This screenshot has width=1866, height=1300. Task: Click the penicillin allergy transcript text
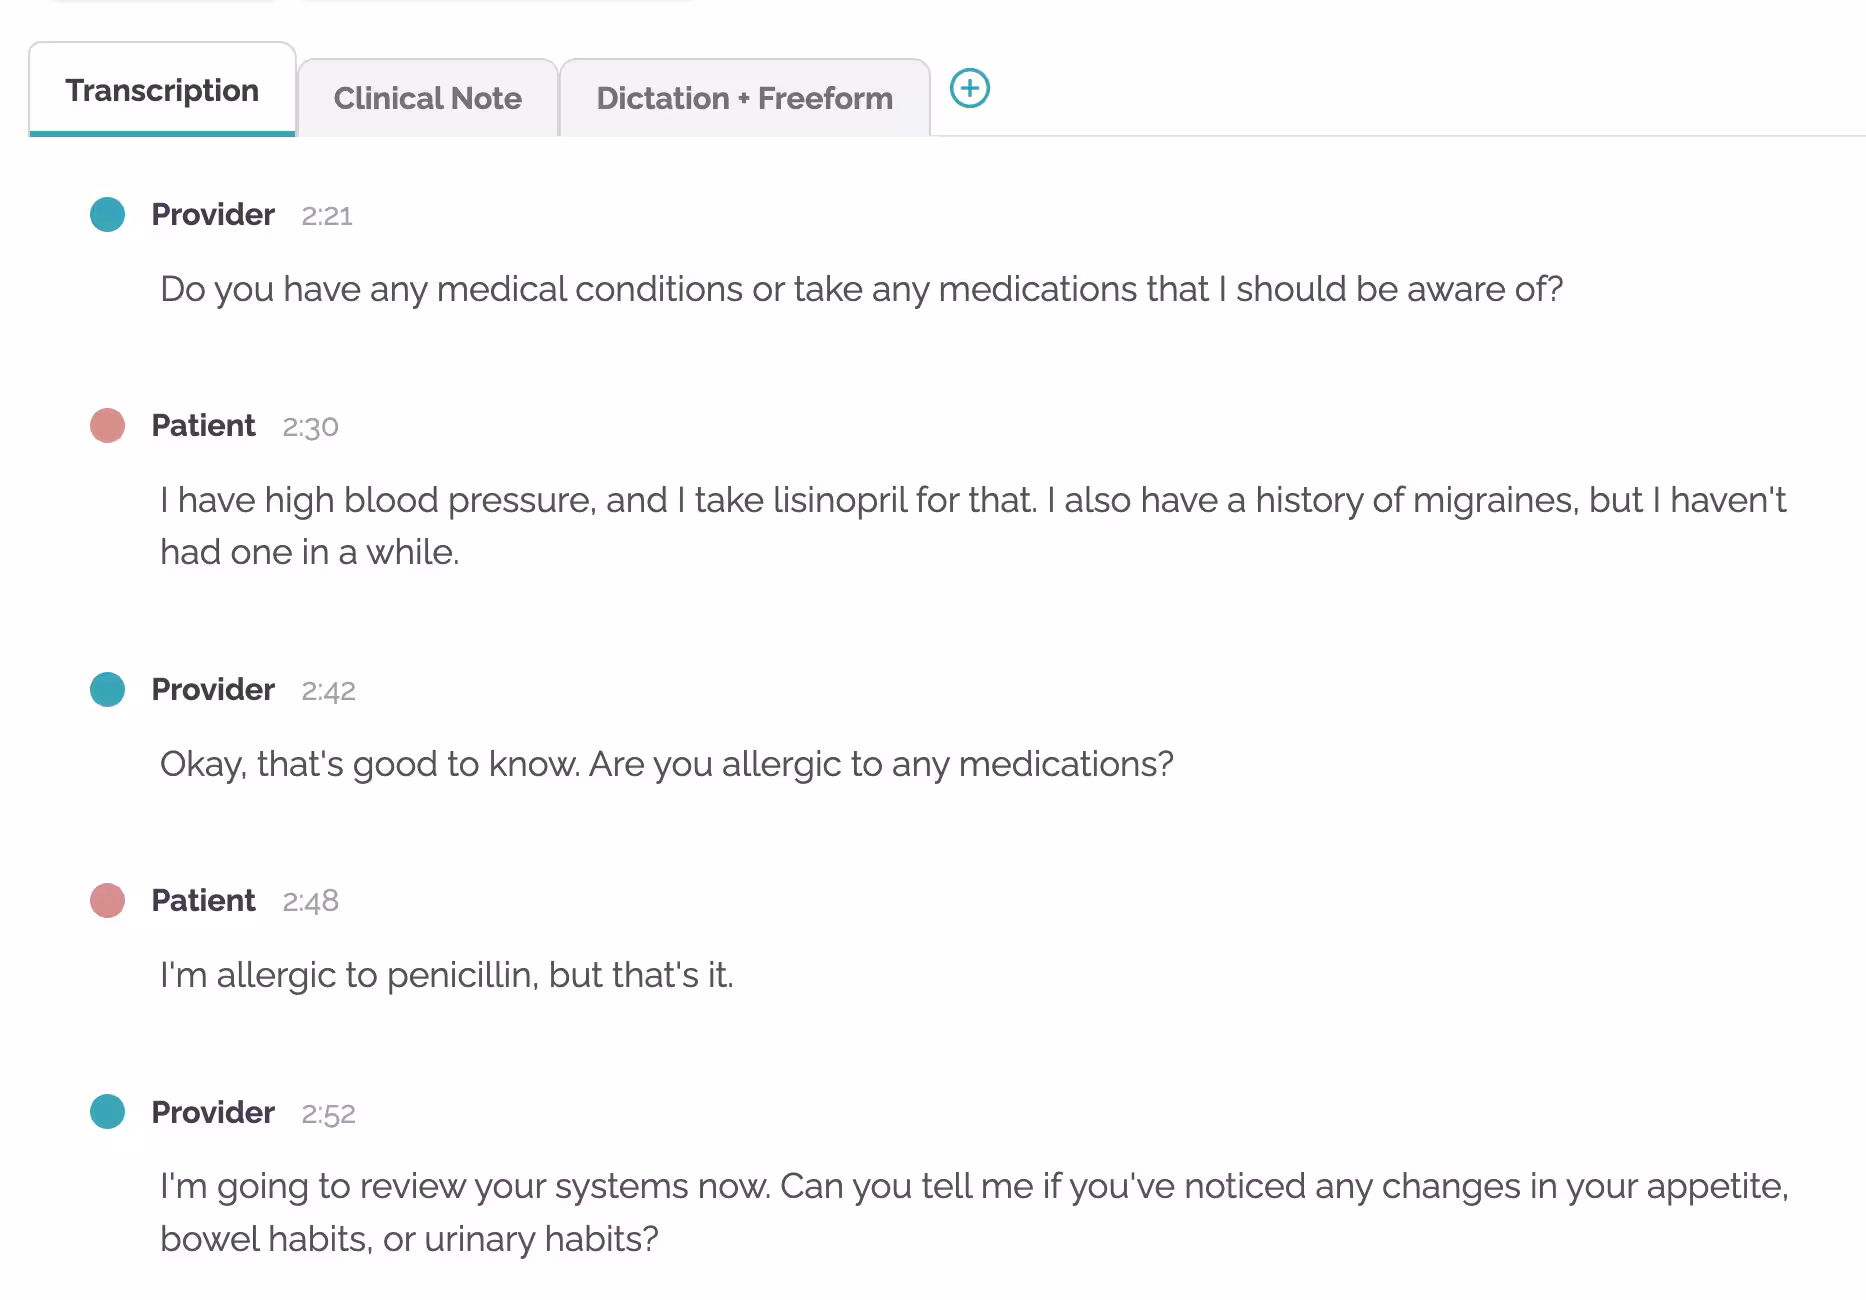tap(447, 973)
